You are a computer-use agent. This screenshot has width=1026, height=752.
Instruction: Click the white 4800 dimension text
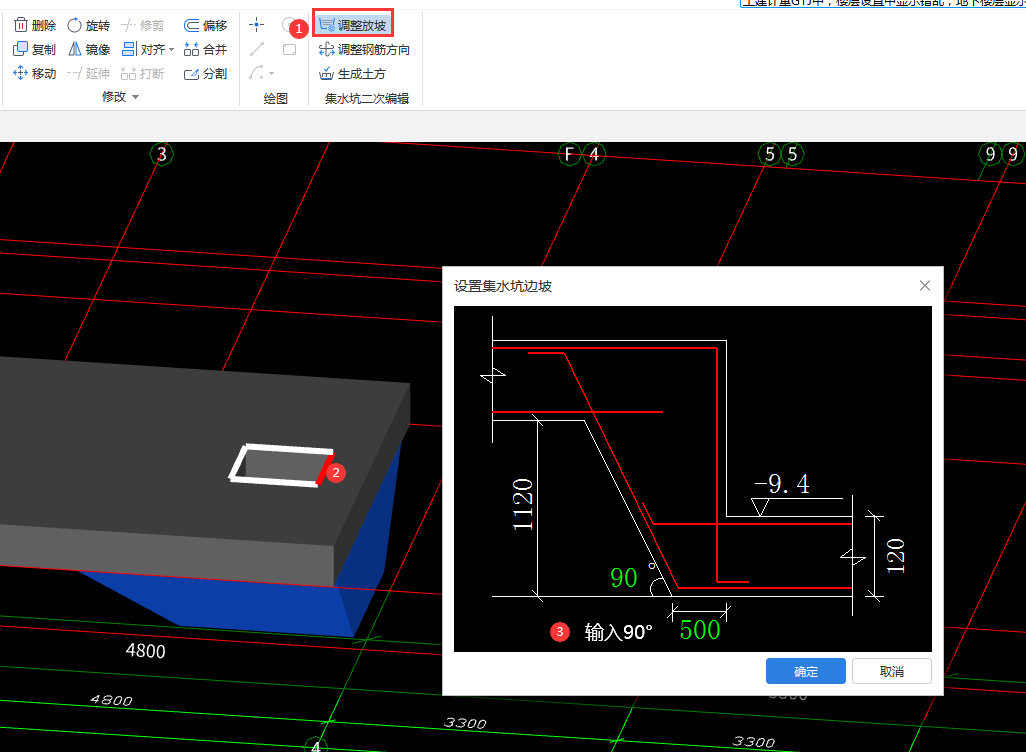145,651
